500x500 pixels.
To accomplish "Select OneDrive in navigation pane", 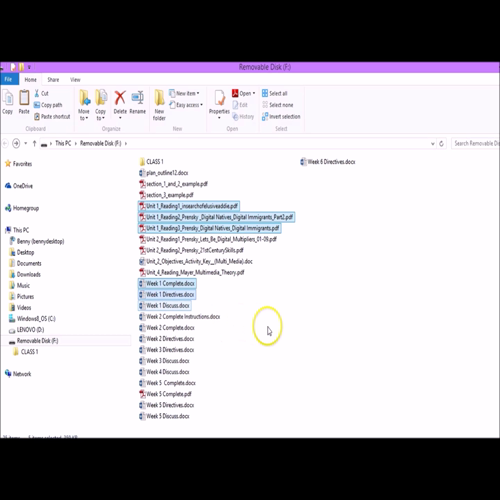I will (19, 186).
